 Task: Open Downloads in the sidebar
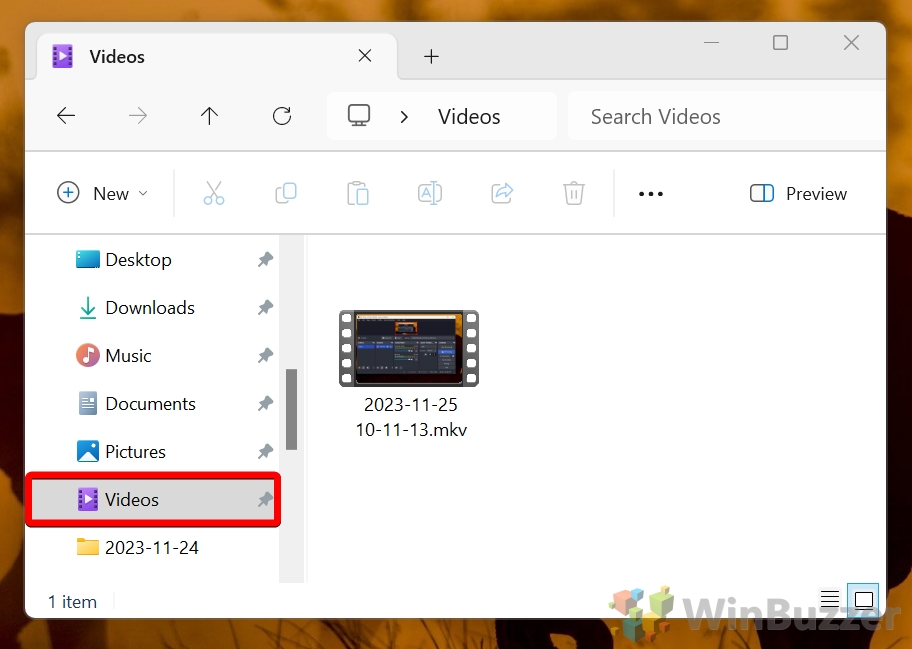[137, 308]
